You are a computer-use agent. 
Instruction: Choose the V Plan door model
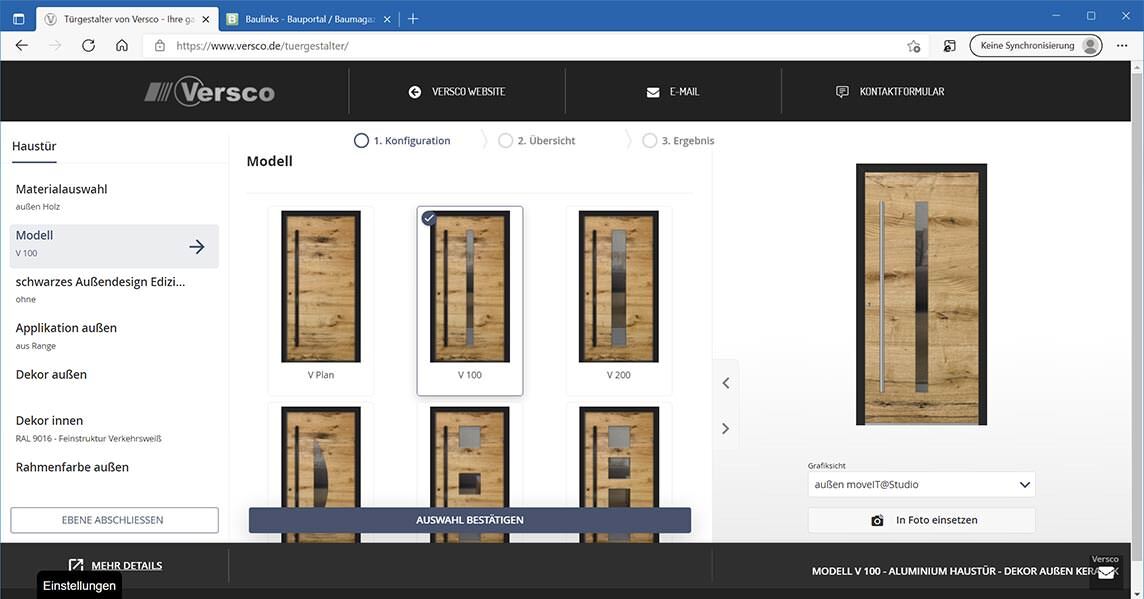click(x=321, y=300)
